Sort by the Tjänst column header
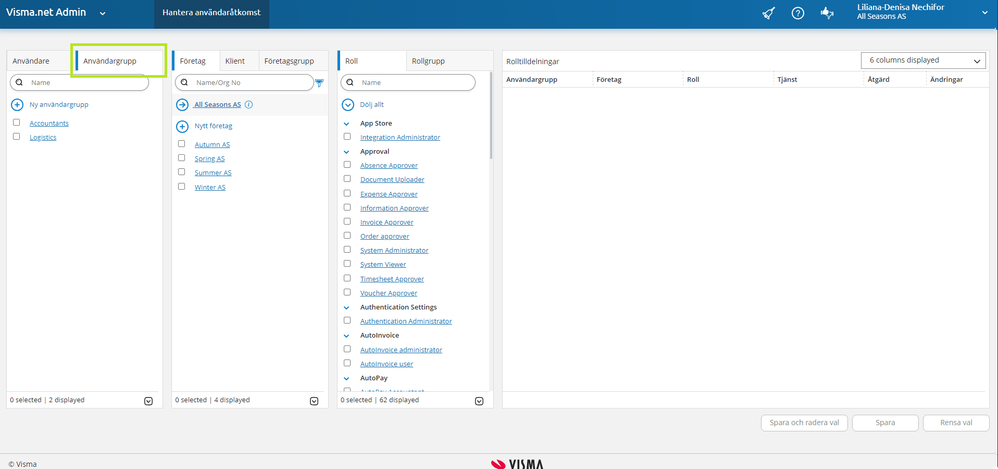The width and height of the screenshot is (998, 469). [787, 80]
